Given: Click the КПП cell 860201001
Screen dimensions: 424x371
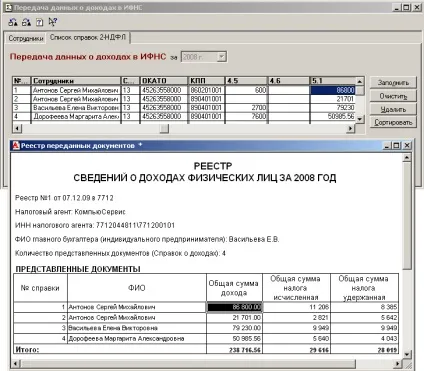Looking at the screenshot, I should tap(207, 90).
